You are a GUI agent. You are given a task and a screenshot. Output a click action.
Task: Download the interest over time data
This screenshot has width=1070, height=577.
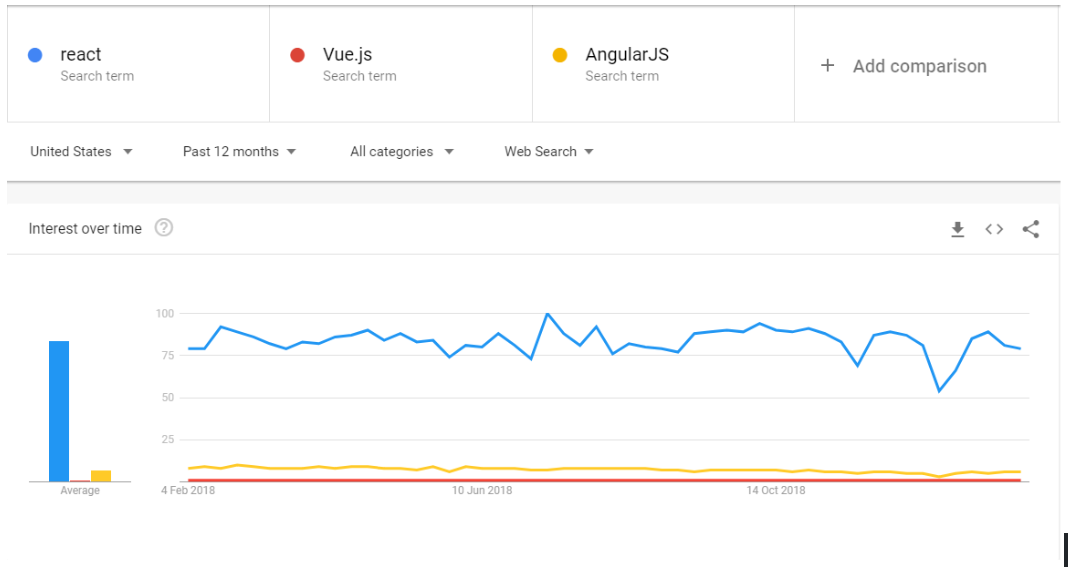point(957,229)
